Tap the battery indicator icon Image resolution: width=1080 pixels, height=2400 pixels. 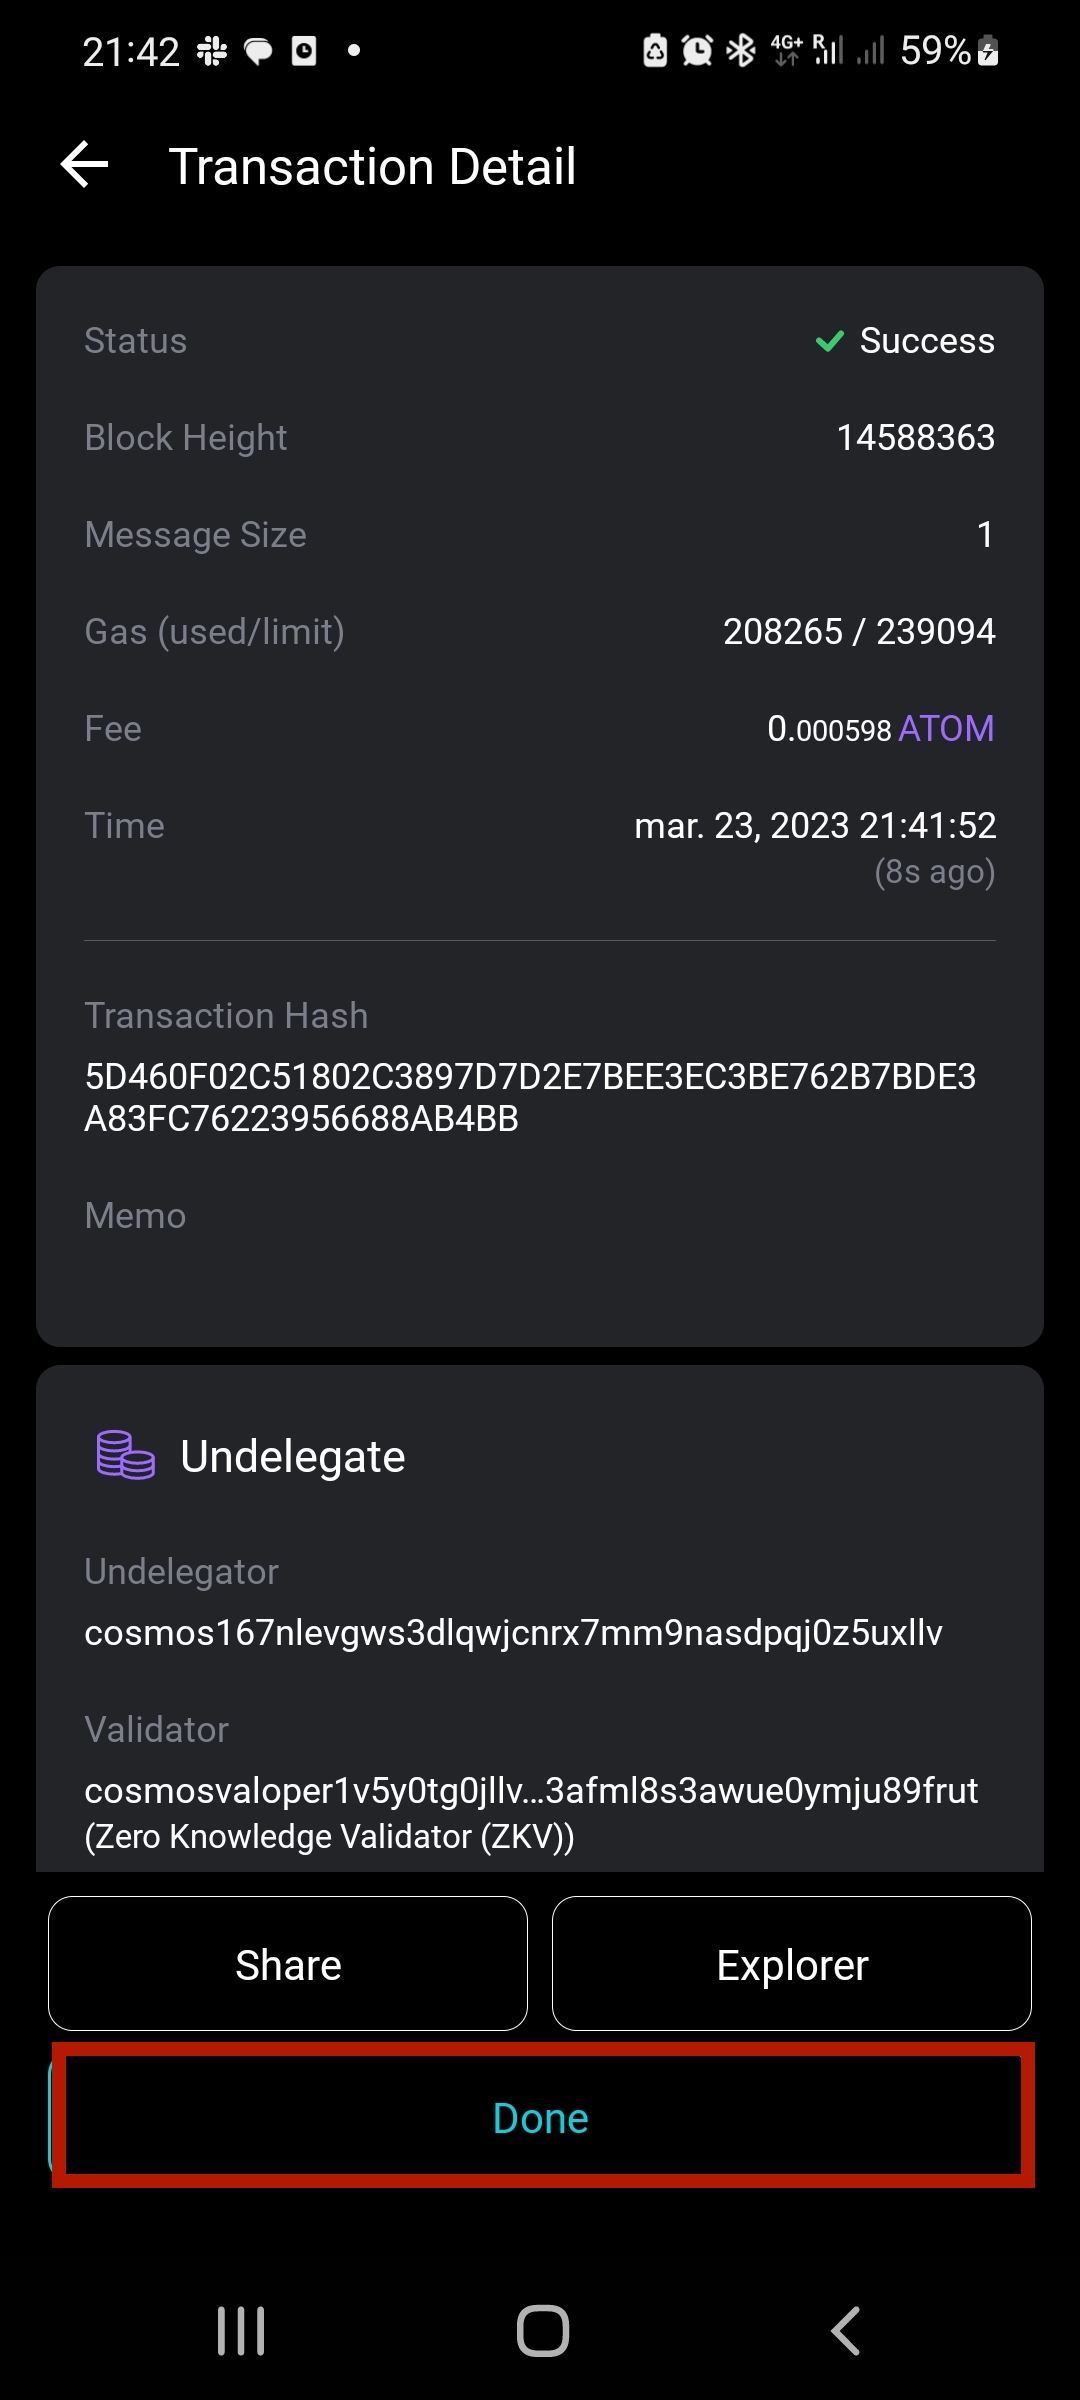point(988,50)
